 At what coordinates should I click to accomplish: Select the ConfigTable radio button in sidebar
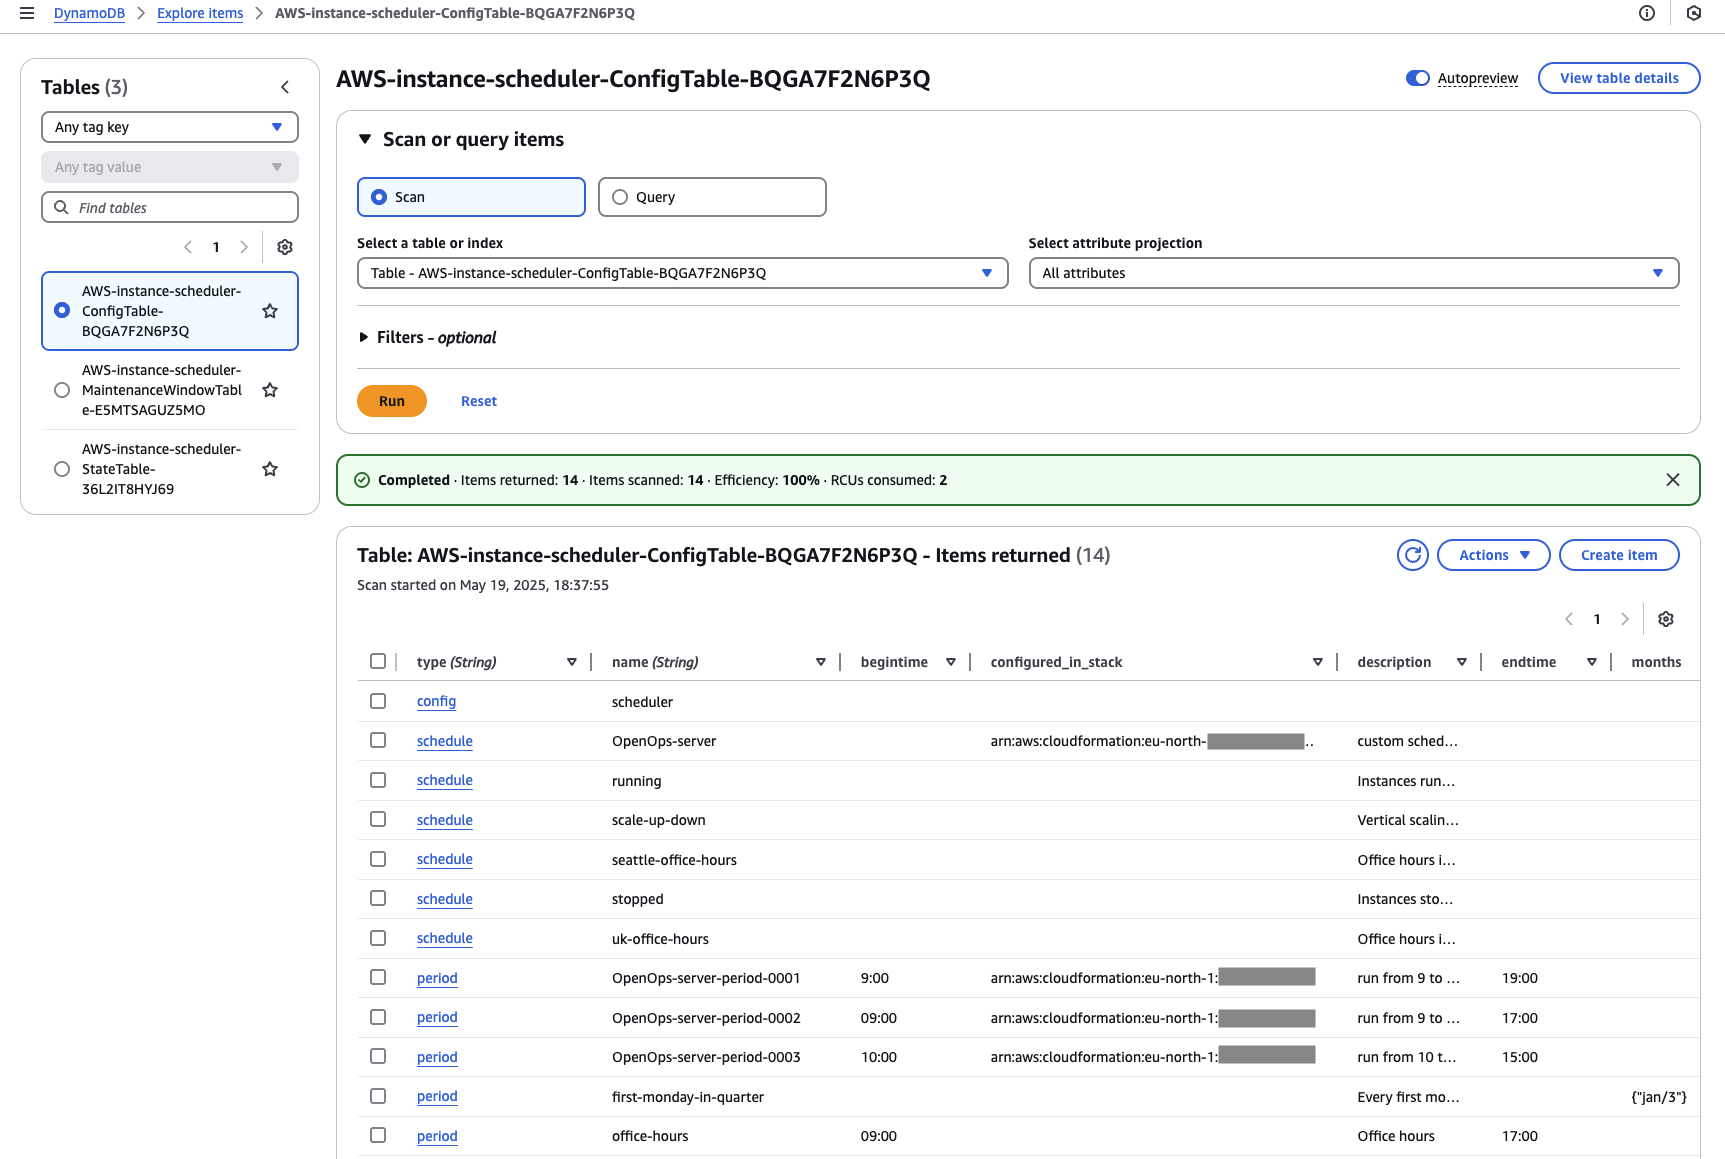click(x=62, y=311)
